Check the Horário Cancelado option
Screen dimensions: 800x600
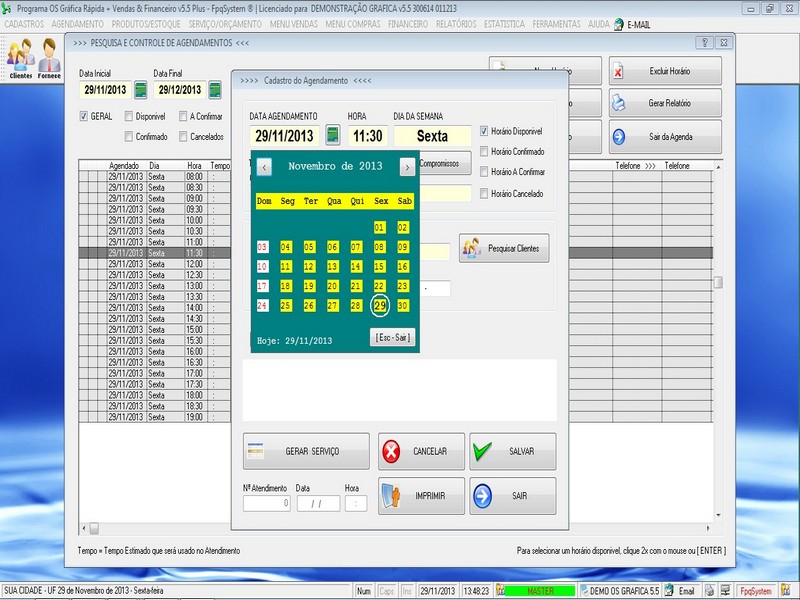(x=485, y=193)
